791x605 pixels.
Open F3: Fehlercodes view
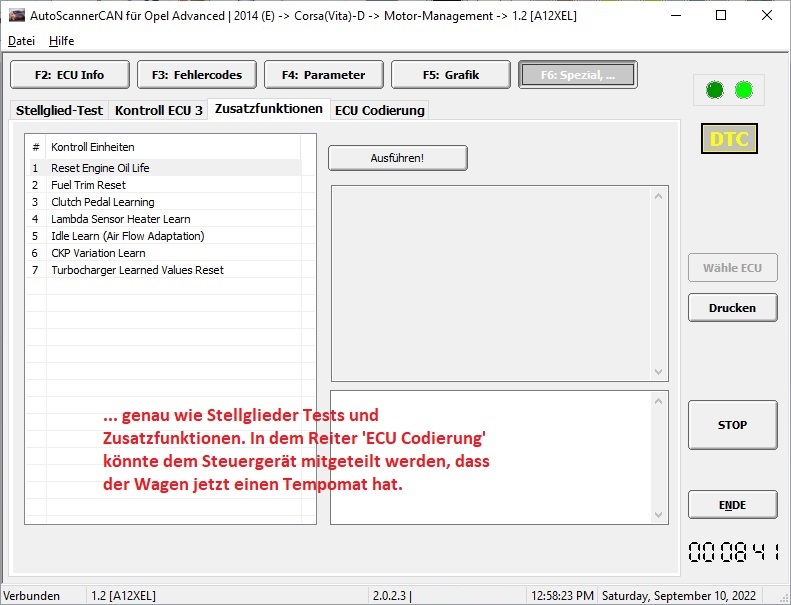pyautogui.click(x=196, y=74)
